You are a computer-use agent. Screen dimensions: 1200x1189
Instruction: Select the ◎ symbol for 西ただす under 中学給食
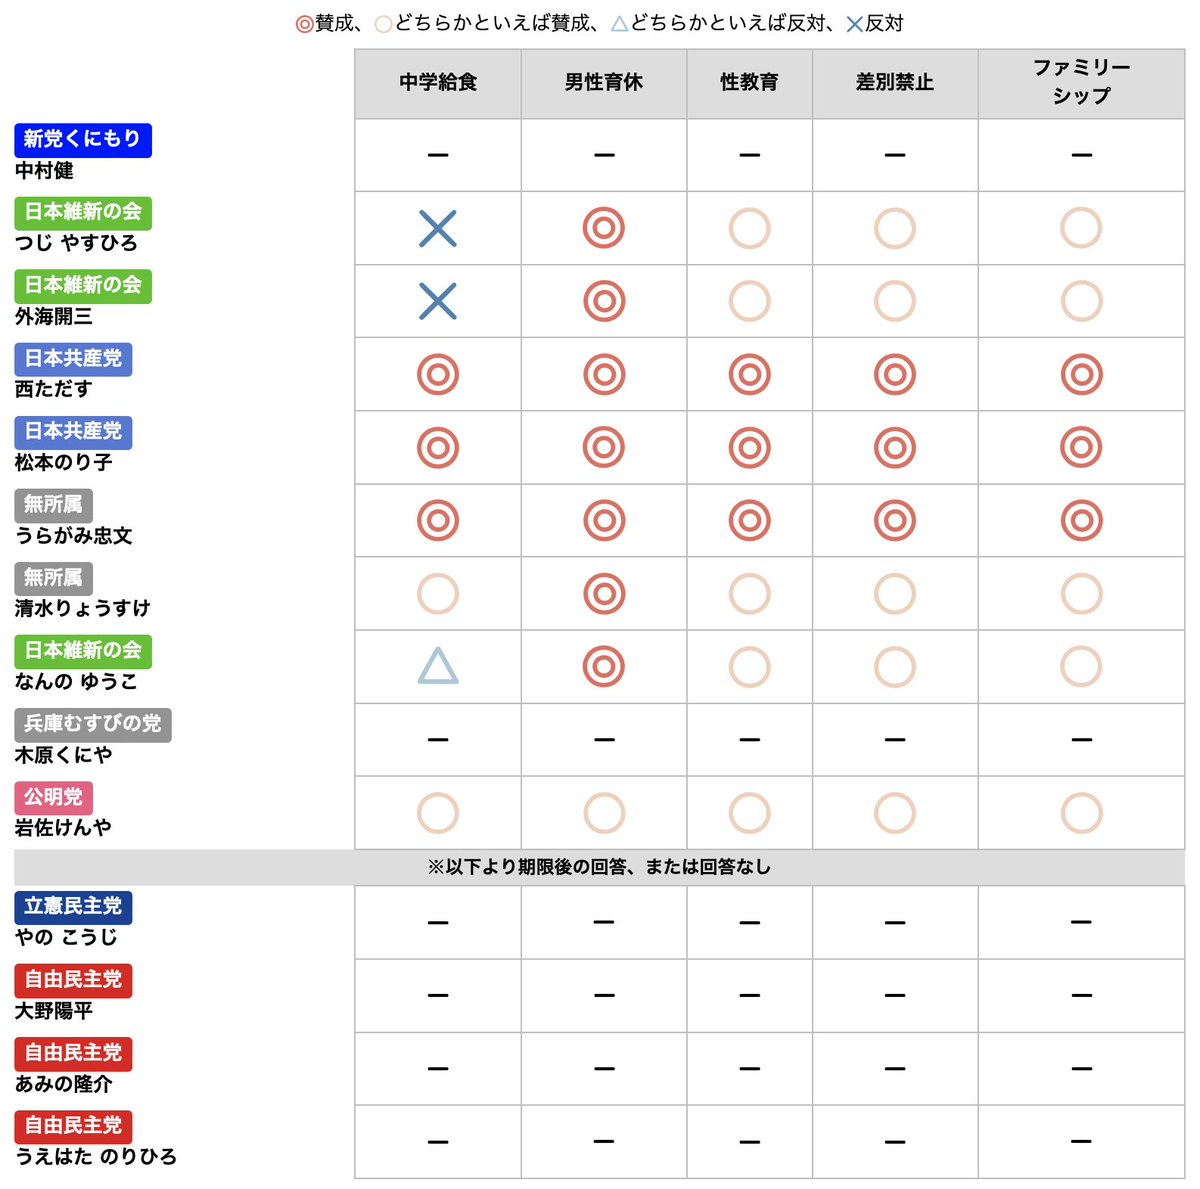[x=437, y=374]
